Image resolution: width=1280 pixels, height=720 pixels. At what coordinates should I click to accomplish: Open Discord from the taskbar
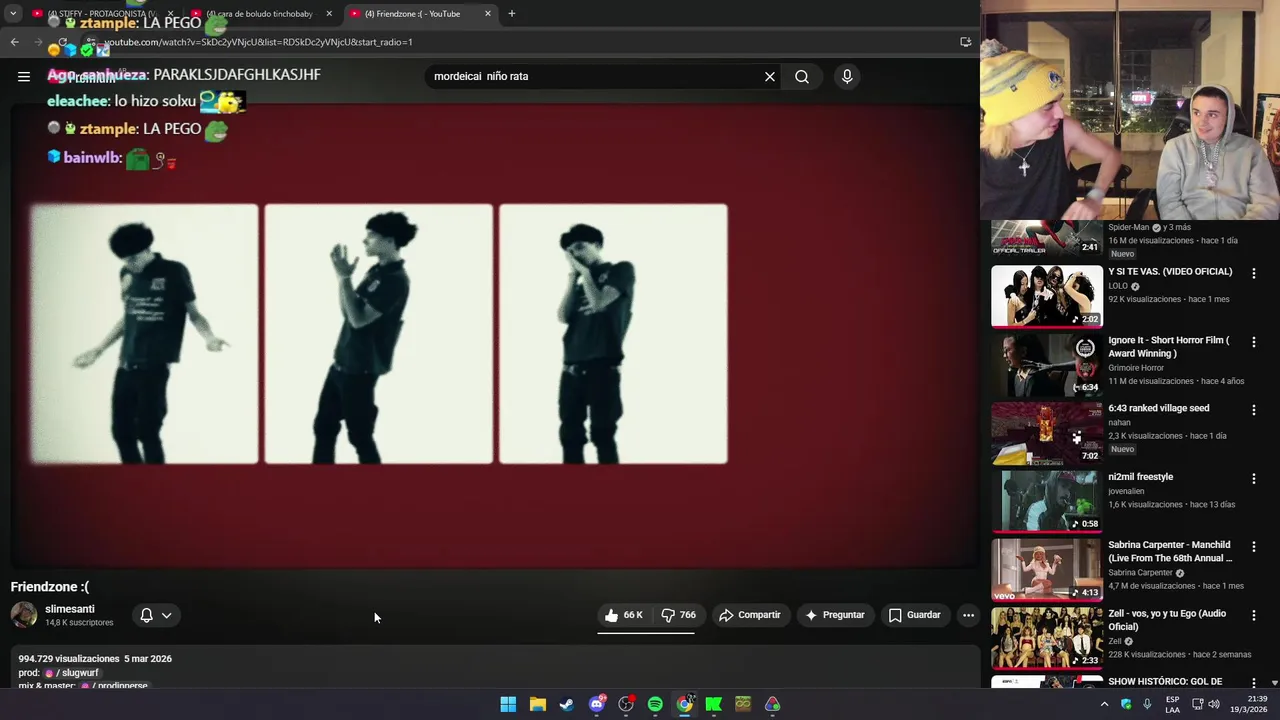click(x=597, y=704)
